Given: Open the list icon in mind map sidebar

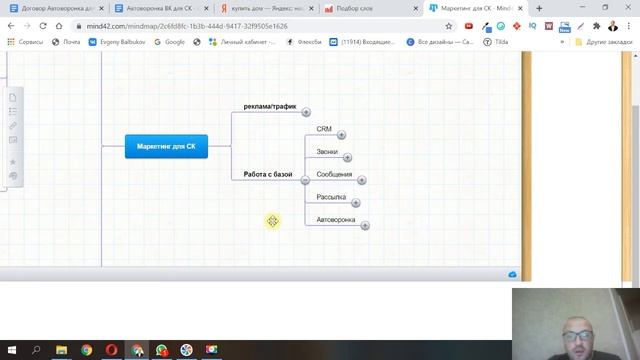Looking at the screenshot, I should (x=13, y=111).
